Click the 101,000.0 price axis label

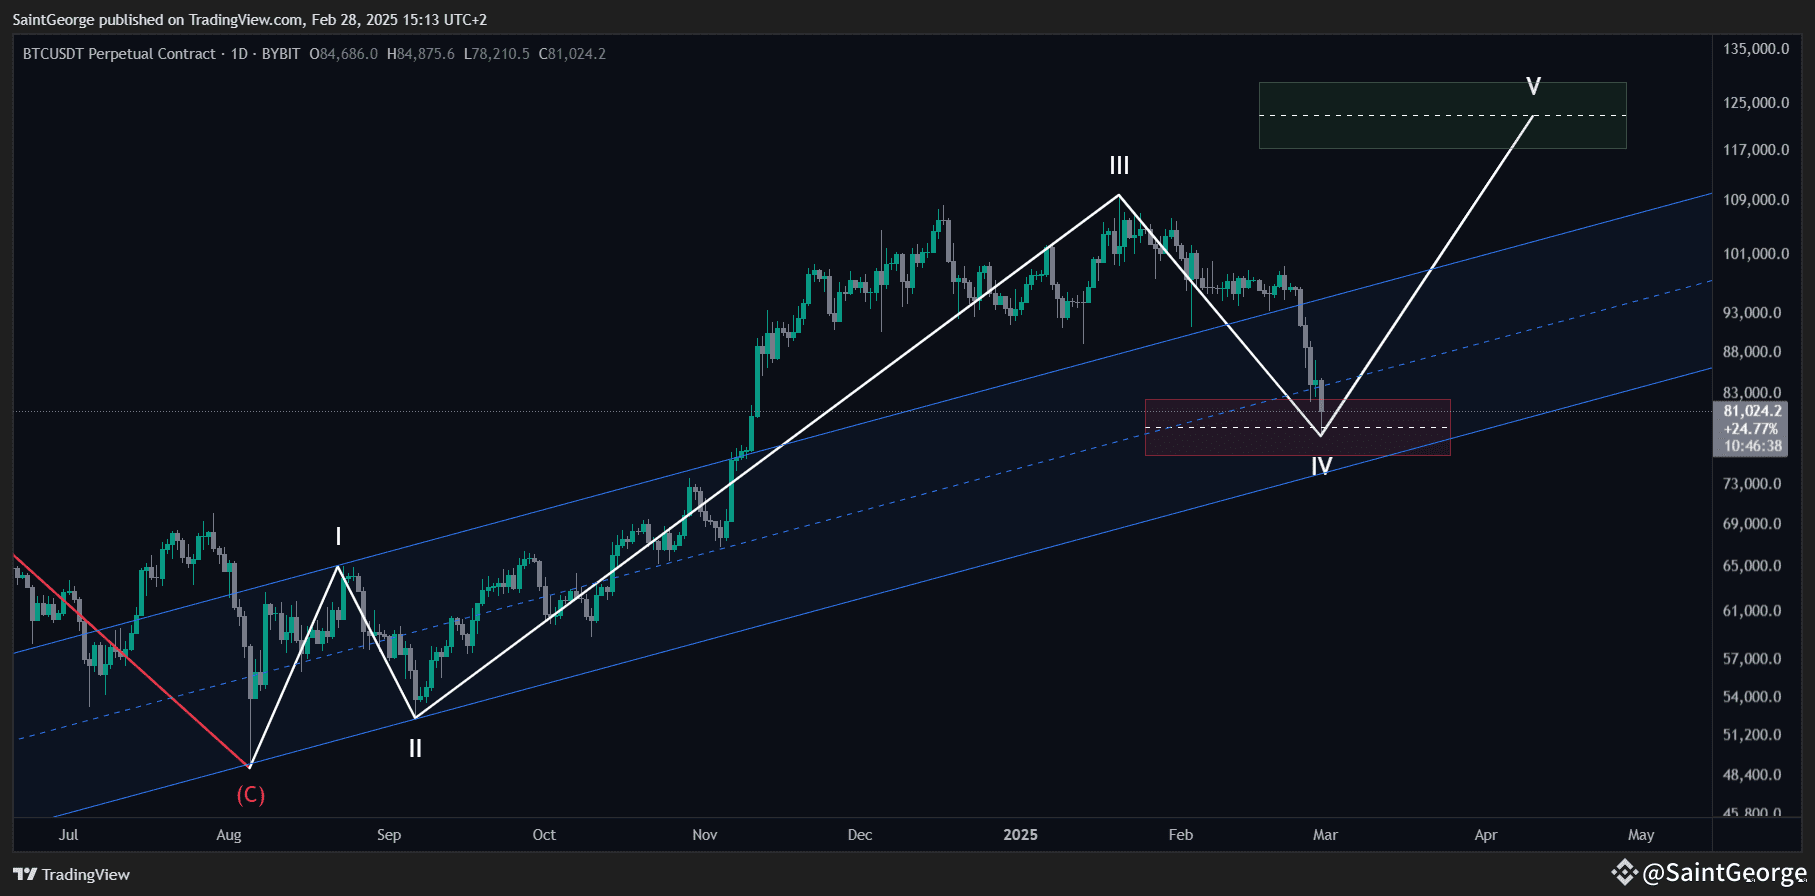pyautogui.click(x=1756, y=254)
